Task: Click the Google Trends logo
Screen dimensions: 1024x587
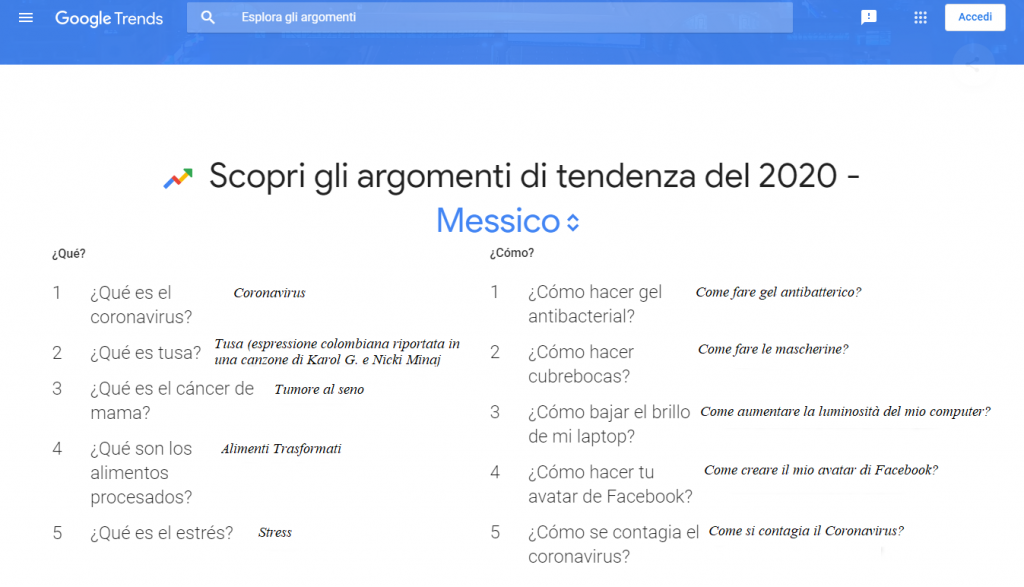Action: 109,18
